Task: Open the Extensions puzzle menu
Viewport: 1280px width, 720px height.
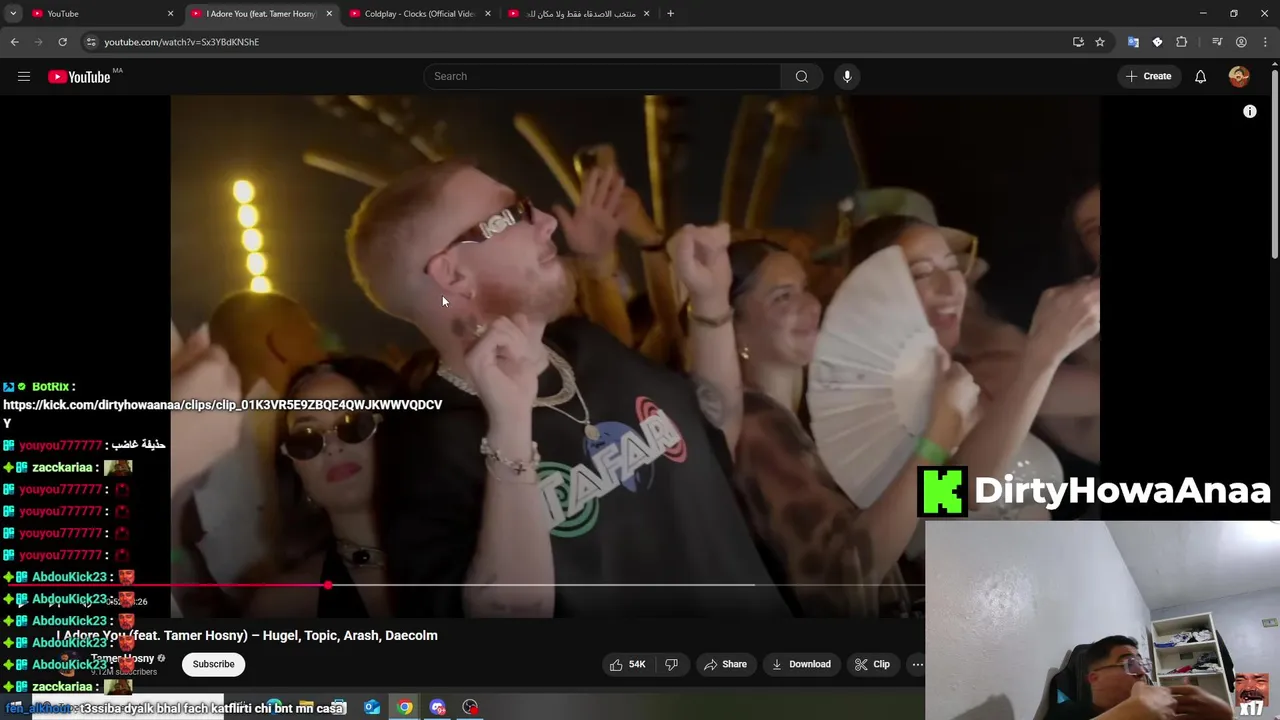Action: [1182, 42]
